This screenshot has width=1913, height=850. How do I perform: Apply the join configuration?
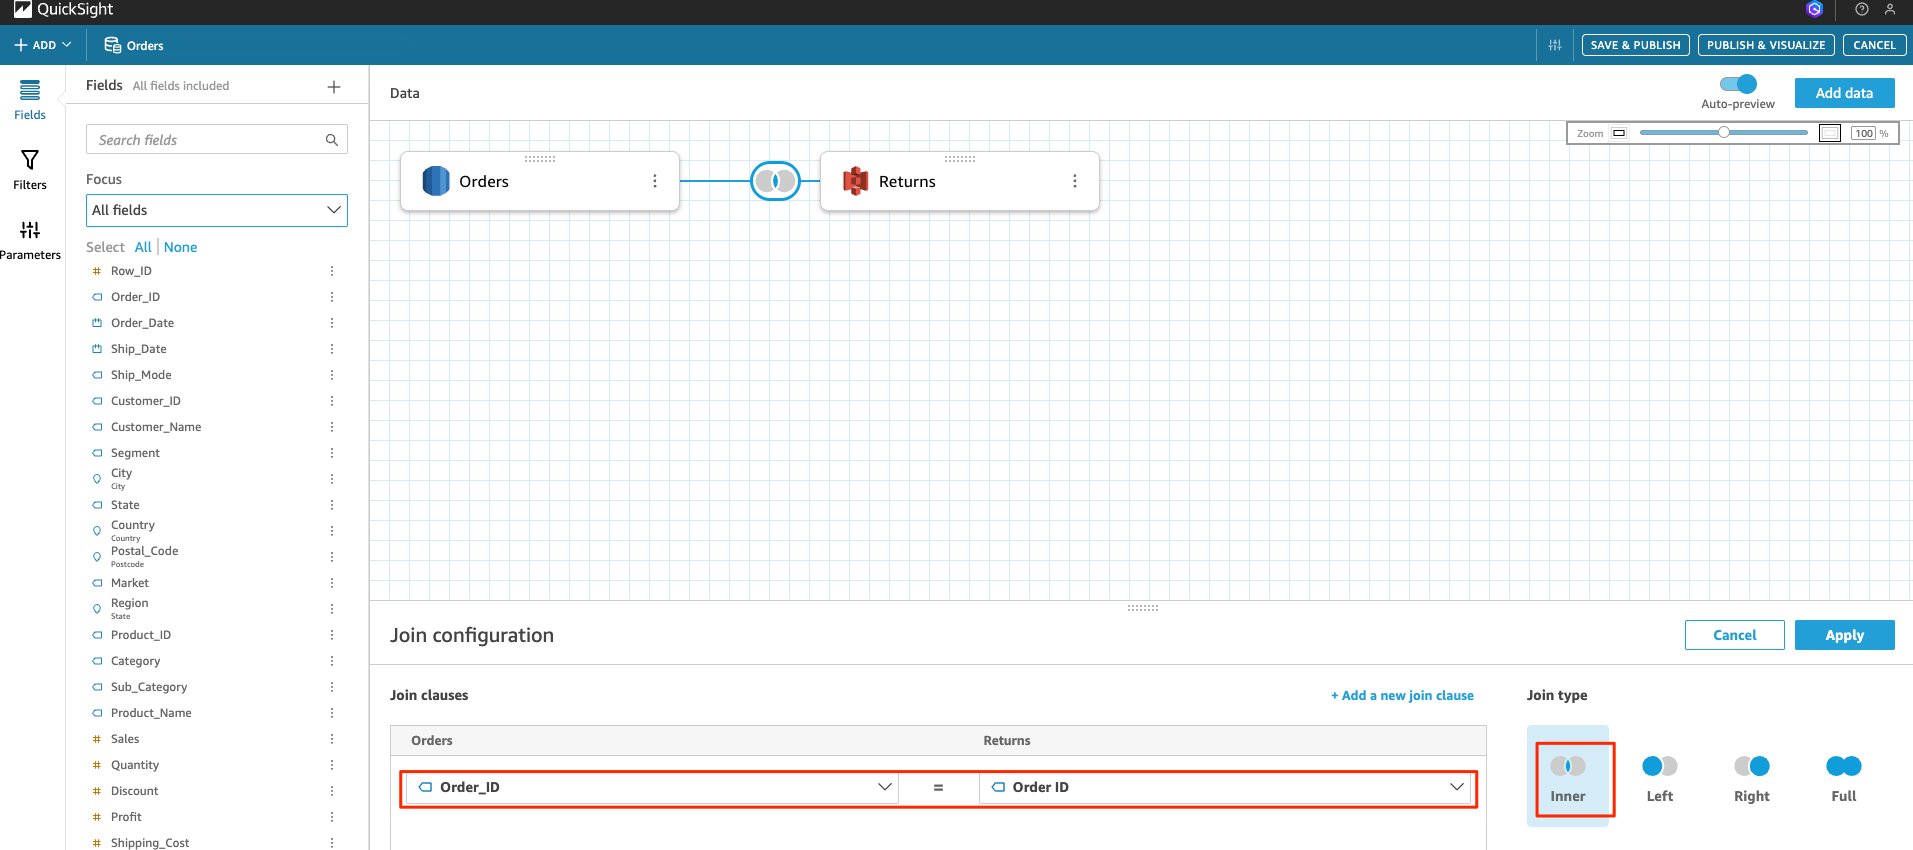click(x=1844, y=635)
